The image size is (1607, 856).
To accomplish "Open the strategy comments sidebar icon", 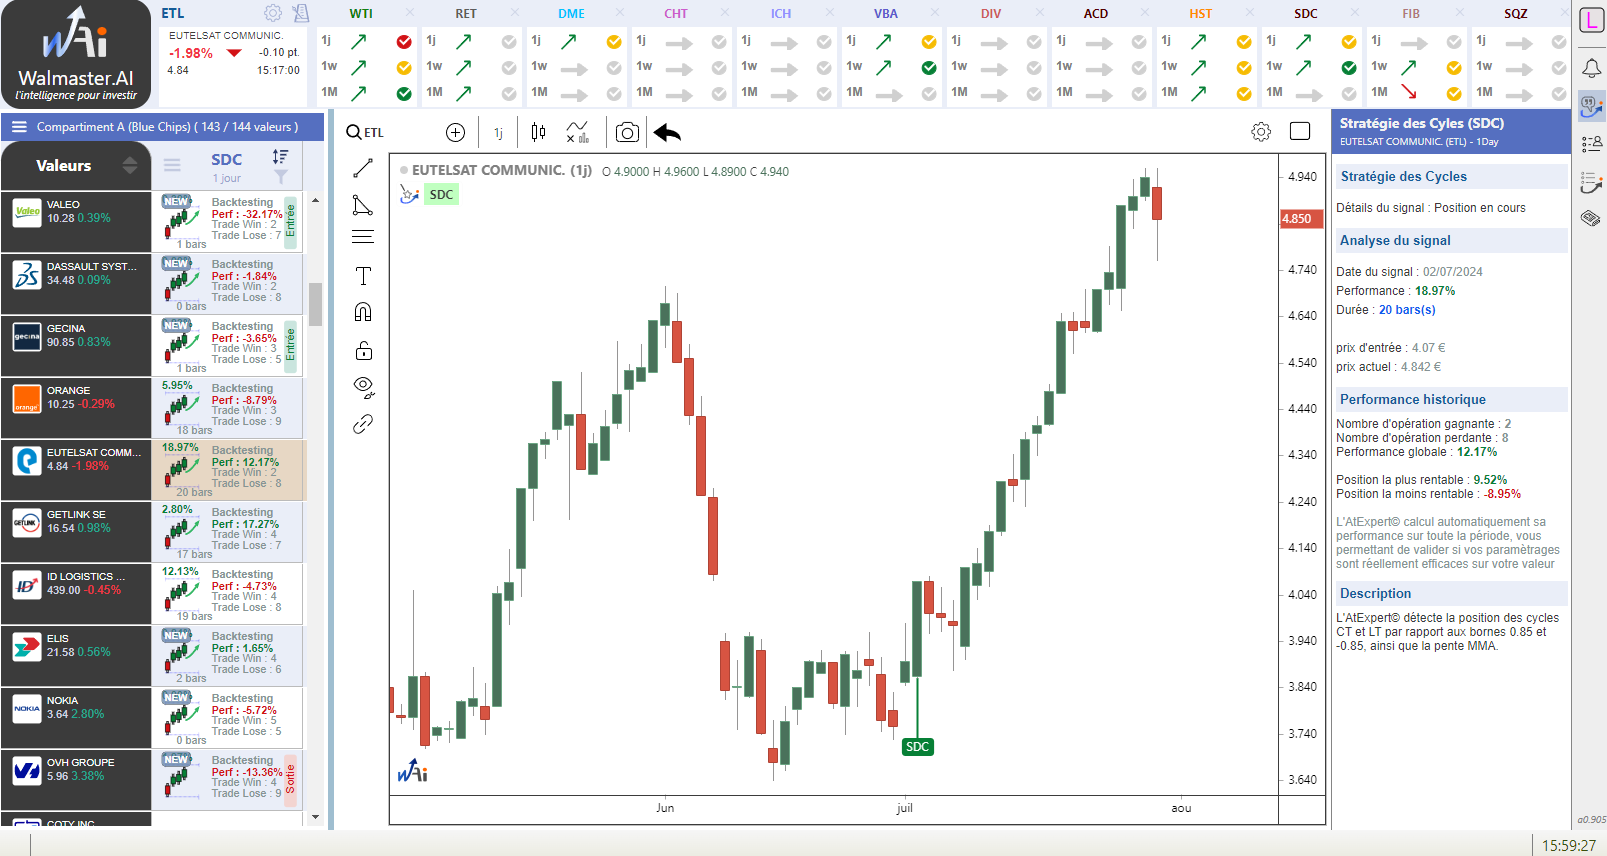I will point(1591,106).
